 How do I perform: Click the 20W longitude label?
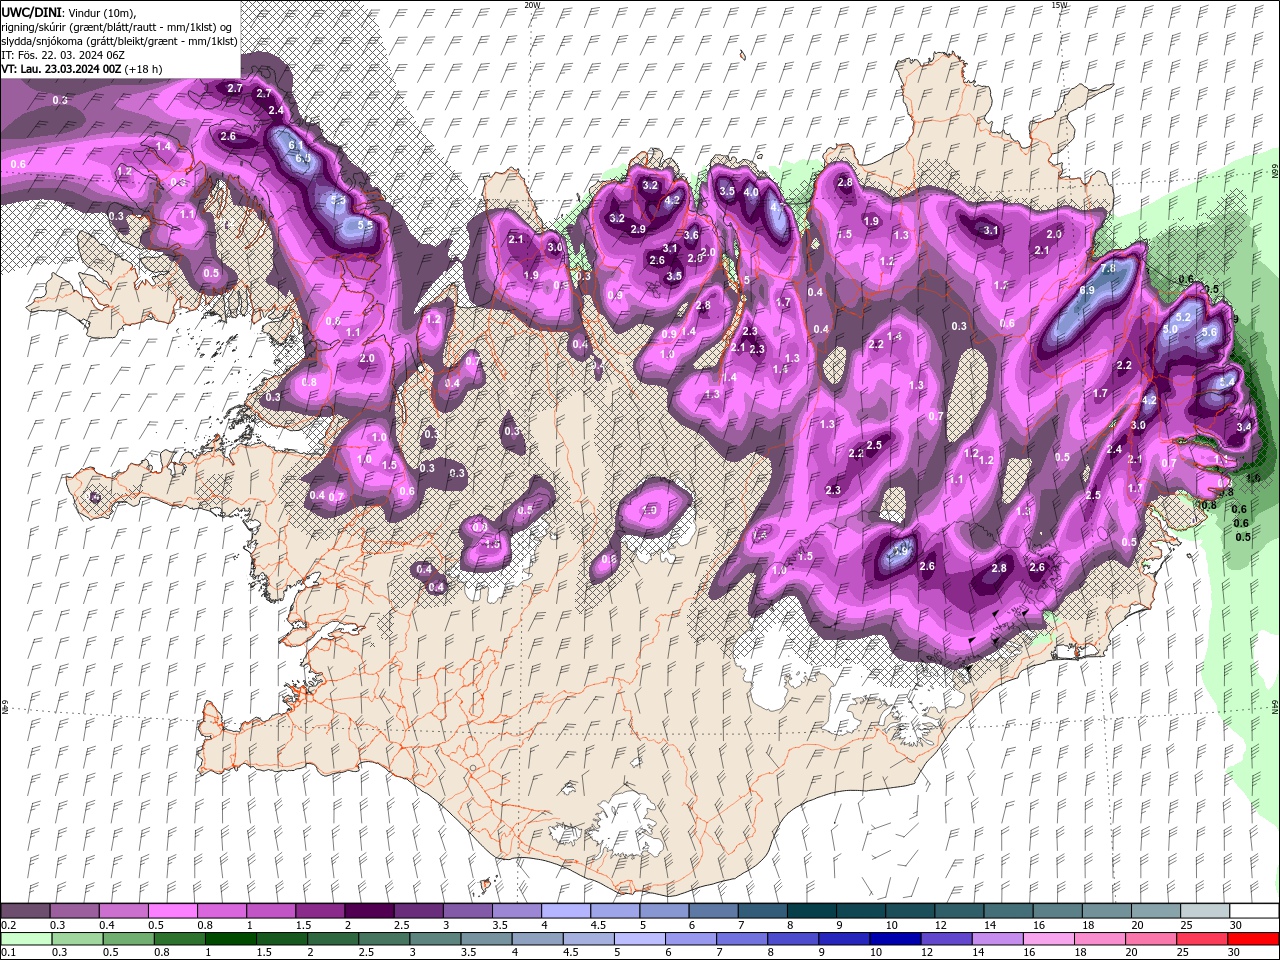point(532,5)
